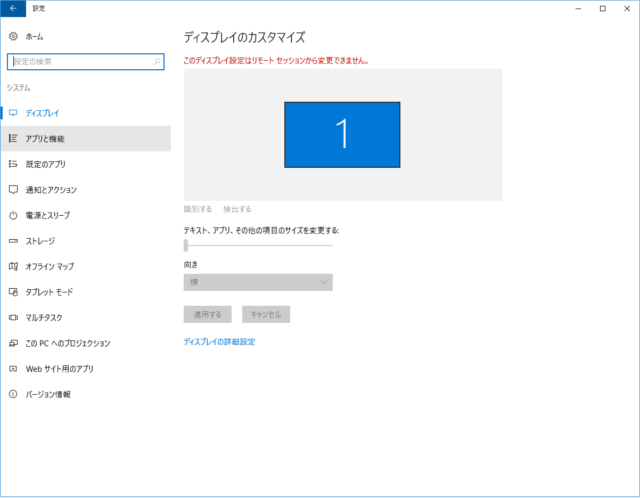Image resolution: width=640 pixels, height=498 pixels.
Task: Maximize the 設定 window
Action: (x=602, y=9)
